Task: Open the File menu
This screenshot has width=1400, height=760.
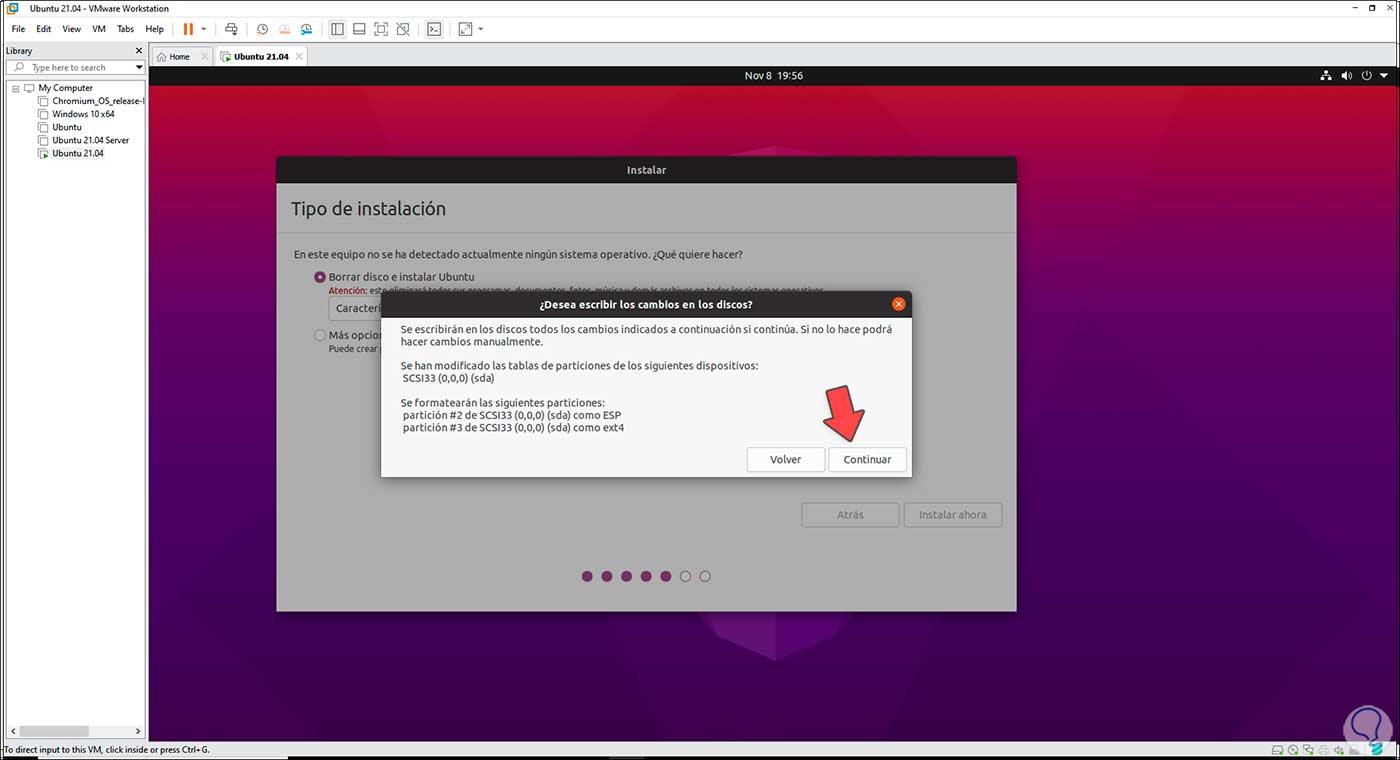Action: (x=18, y=29)
